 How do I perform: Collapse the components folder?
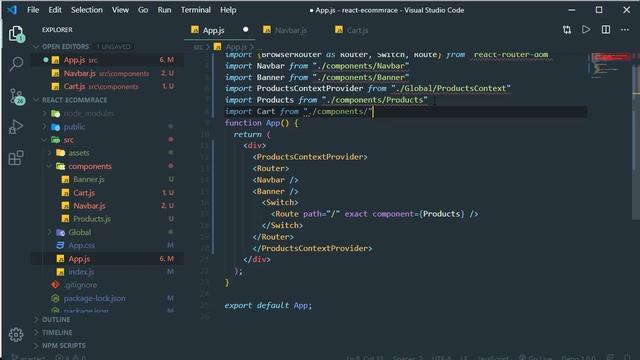[90, 167]
